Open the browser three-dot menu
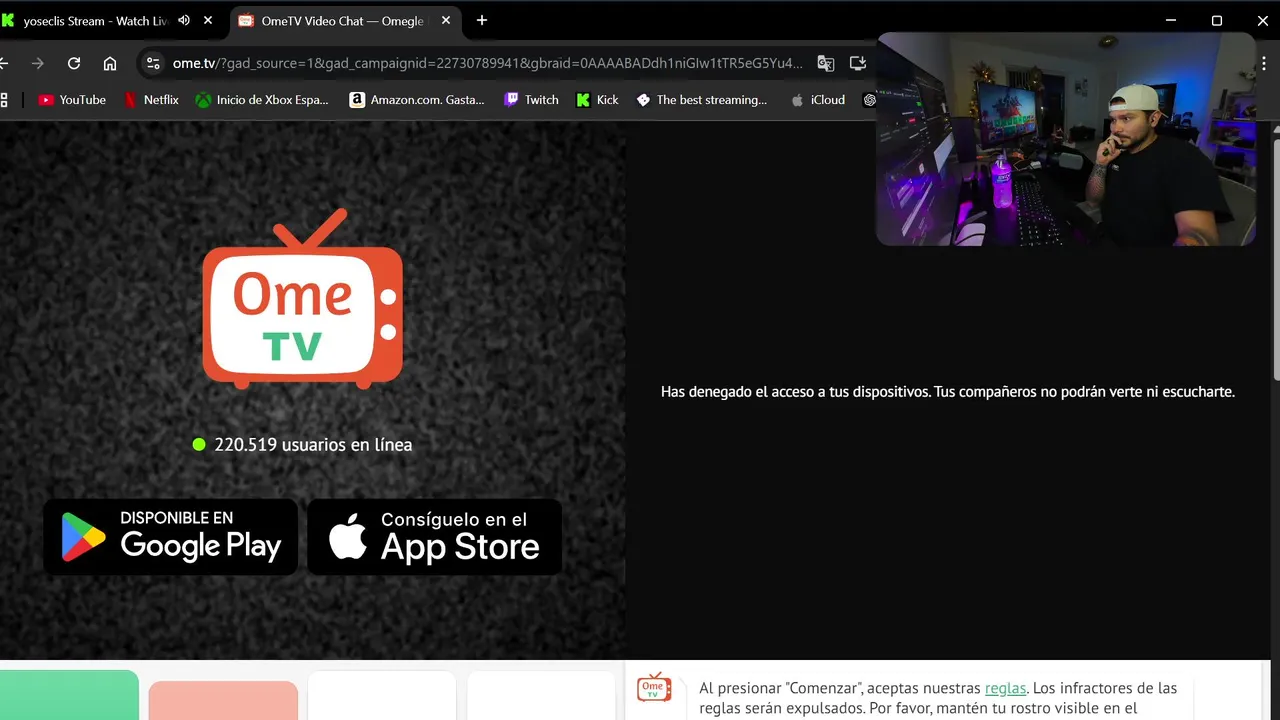 (x=1266, y=63)
